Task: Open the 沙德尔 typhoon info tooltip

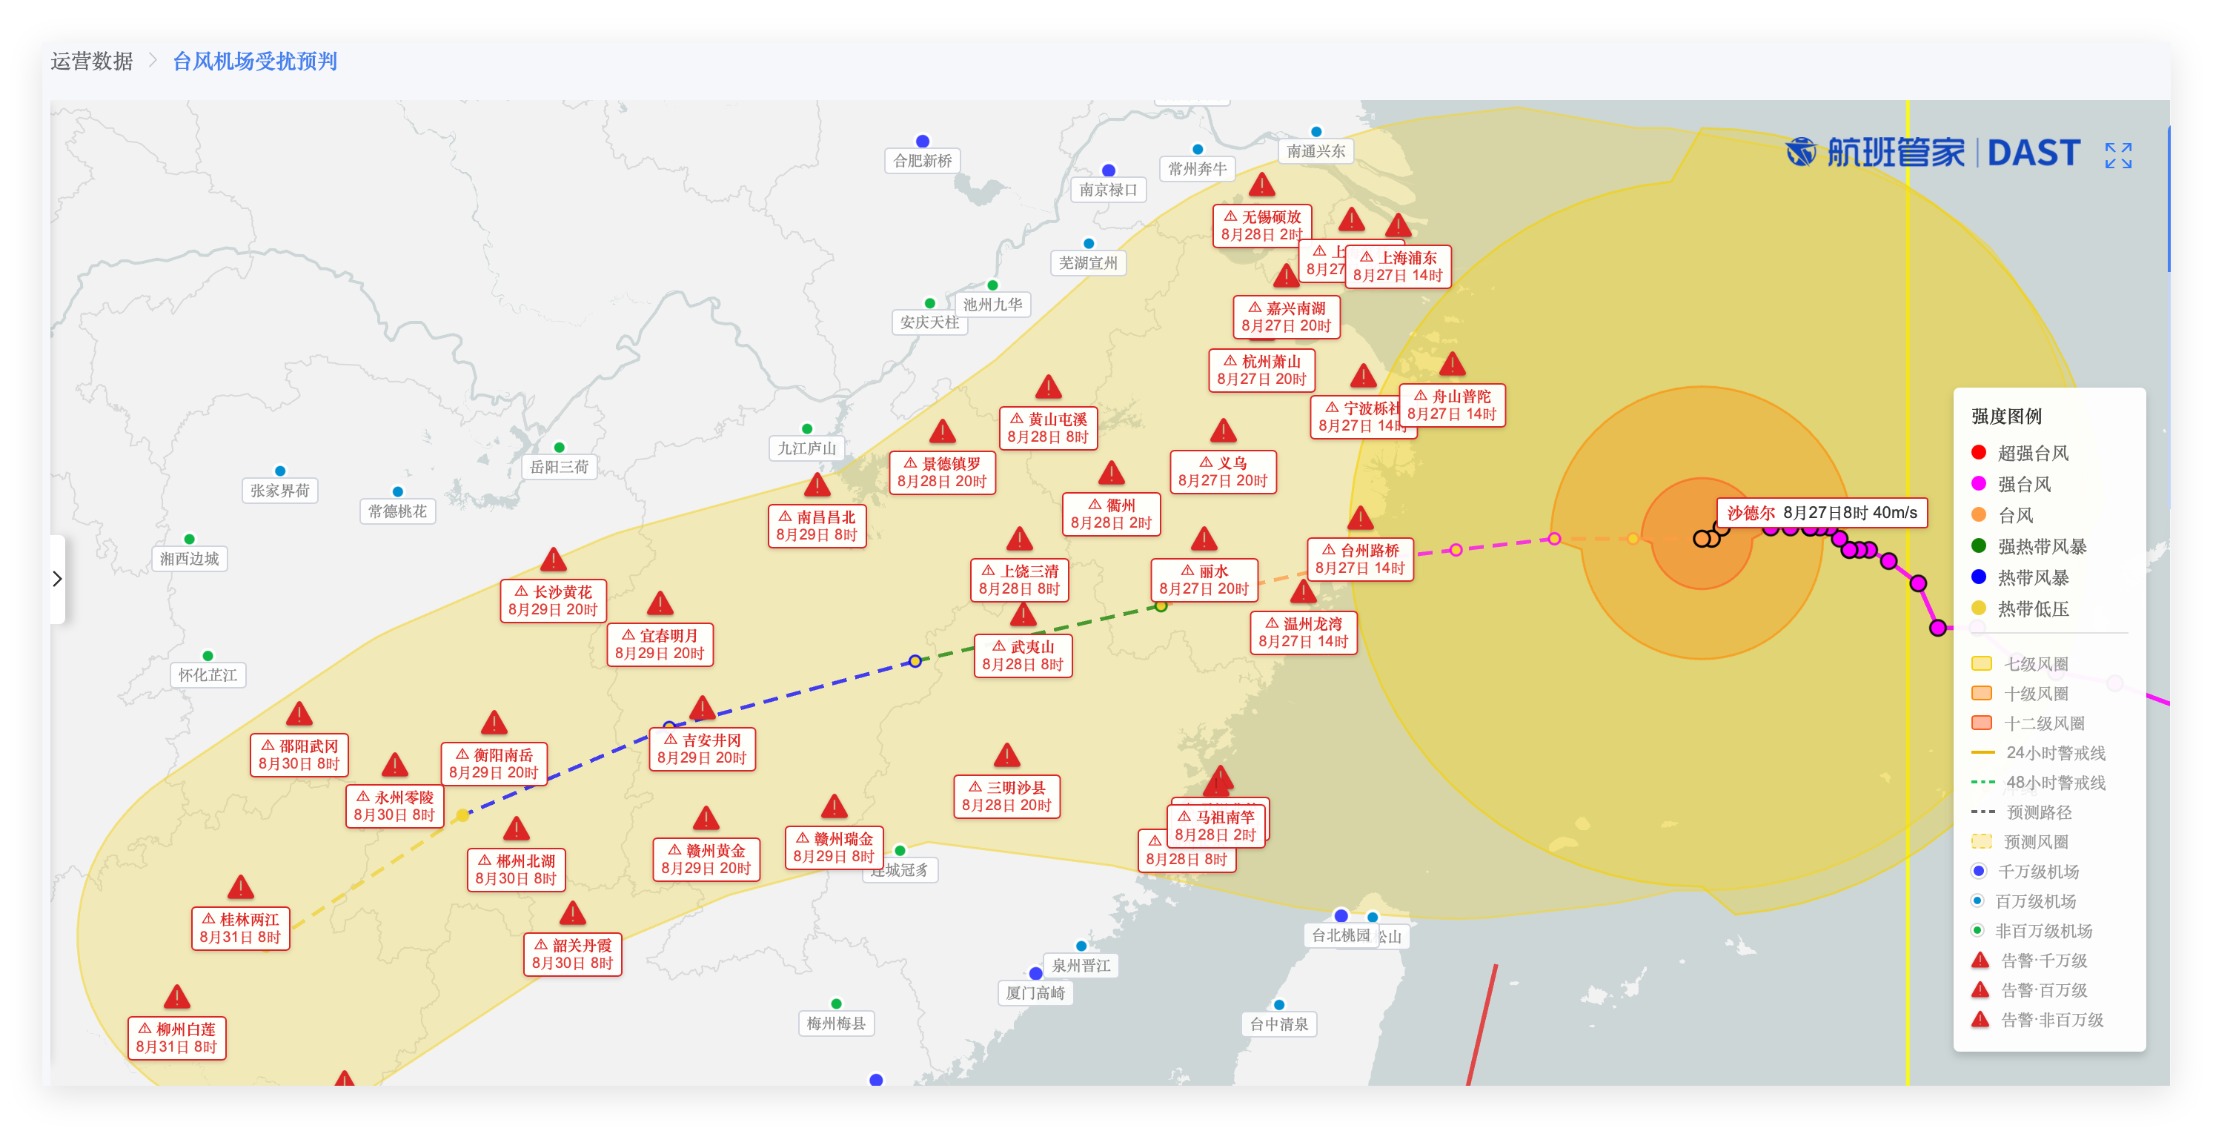Action: [1822, 513]
